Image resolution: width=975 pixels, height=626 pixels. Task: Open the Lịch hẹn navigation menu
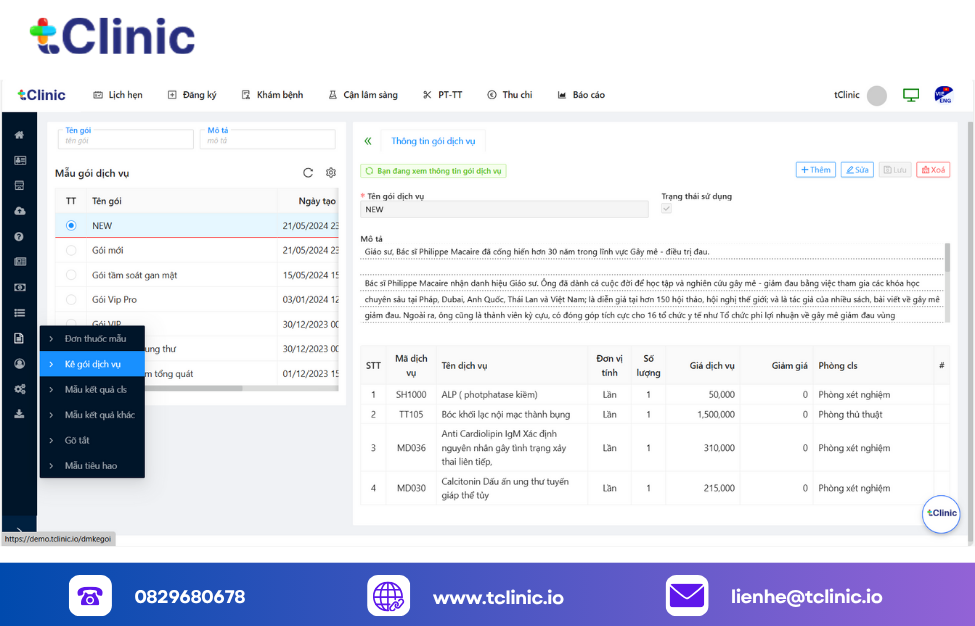118,95
